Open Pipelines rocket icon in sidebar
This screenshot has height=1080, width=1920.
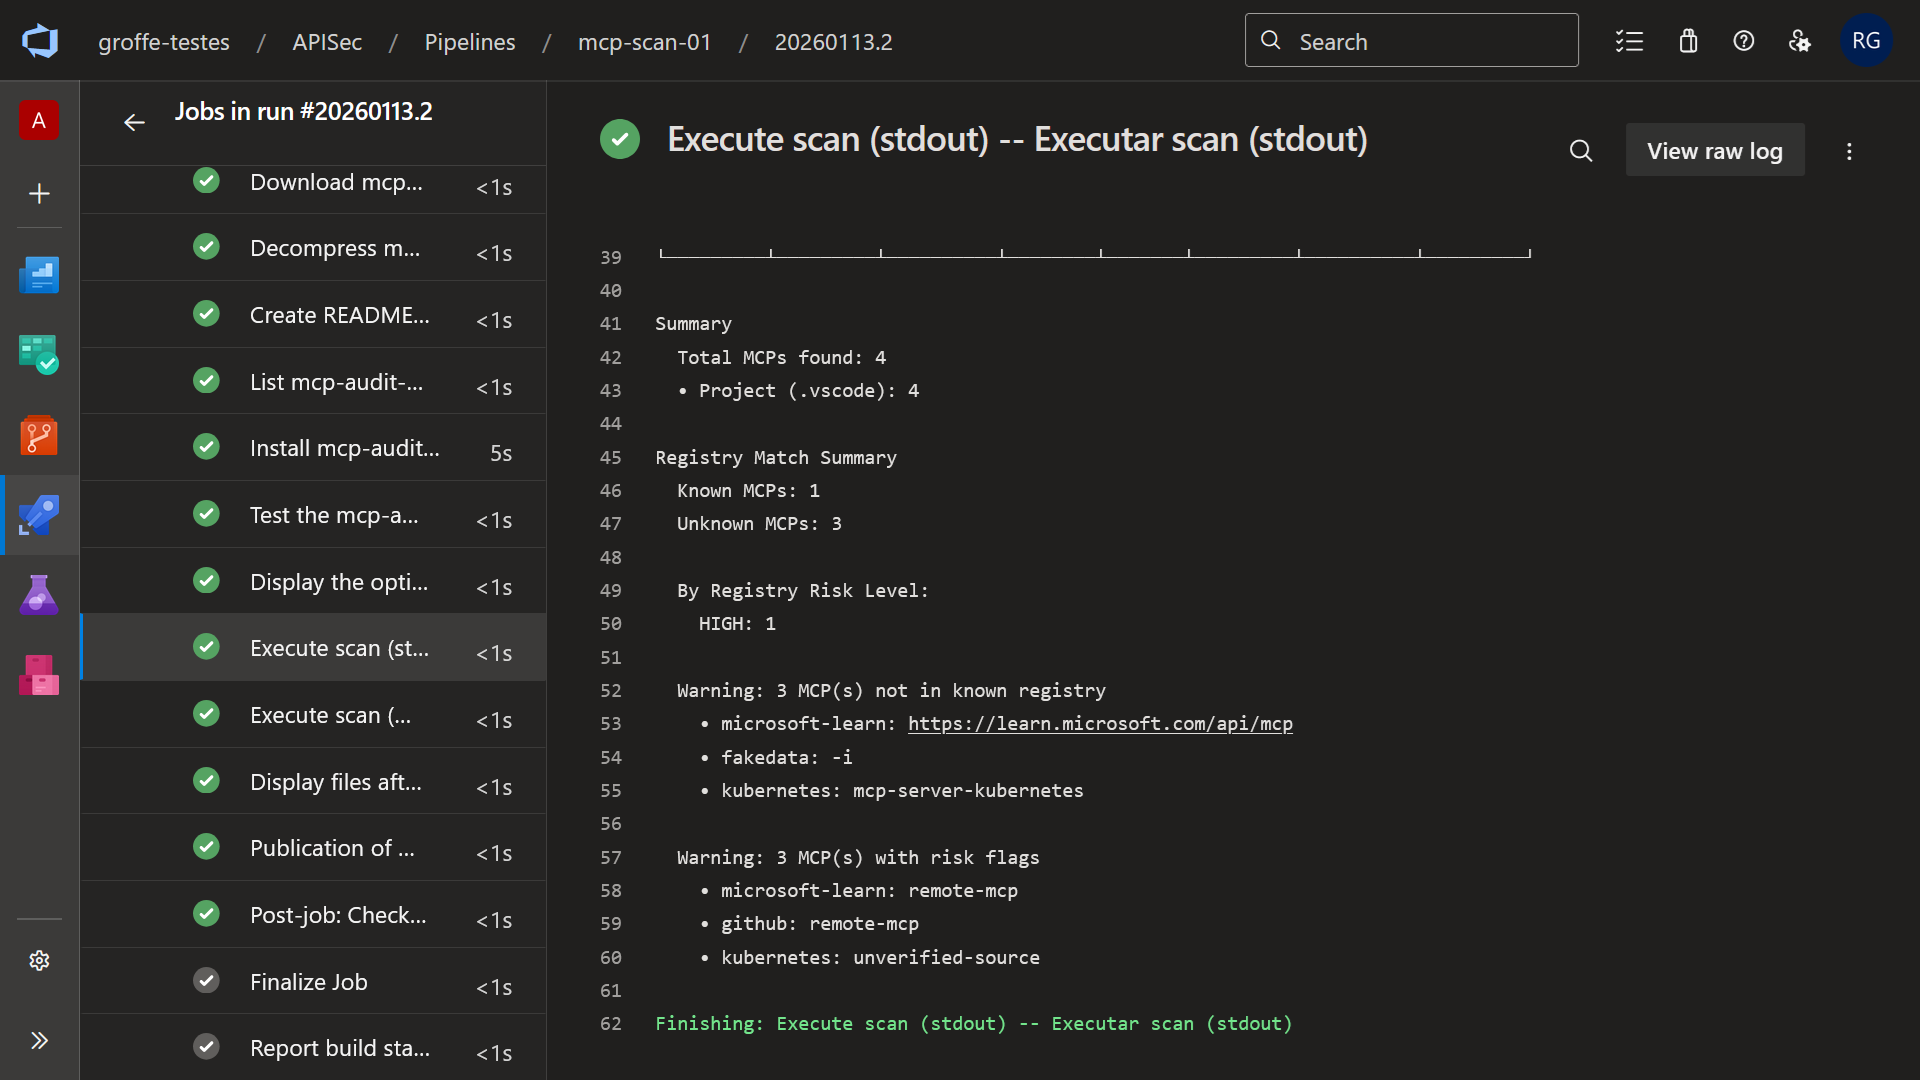39,515
